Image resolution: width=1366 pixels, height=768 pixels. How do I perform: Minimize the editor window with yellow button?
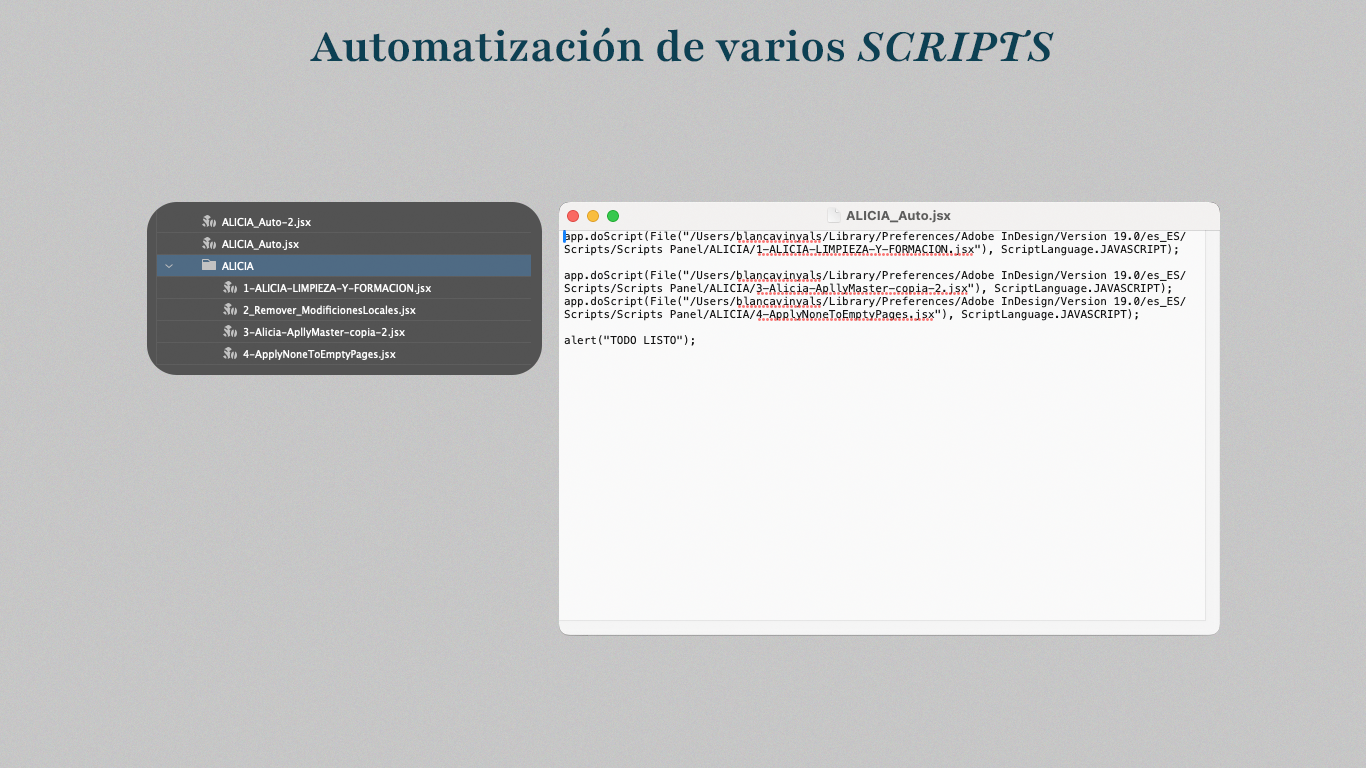point(593,216)
